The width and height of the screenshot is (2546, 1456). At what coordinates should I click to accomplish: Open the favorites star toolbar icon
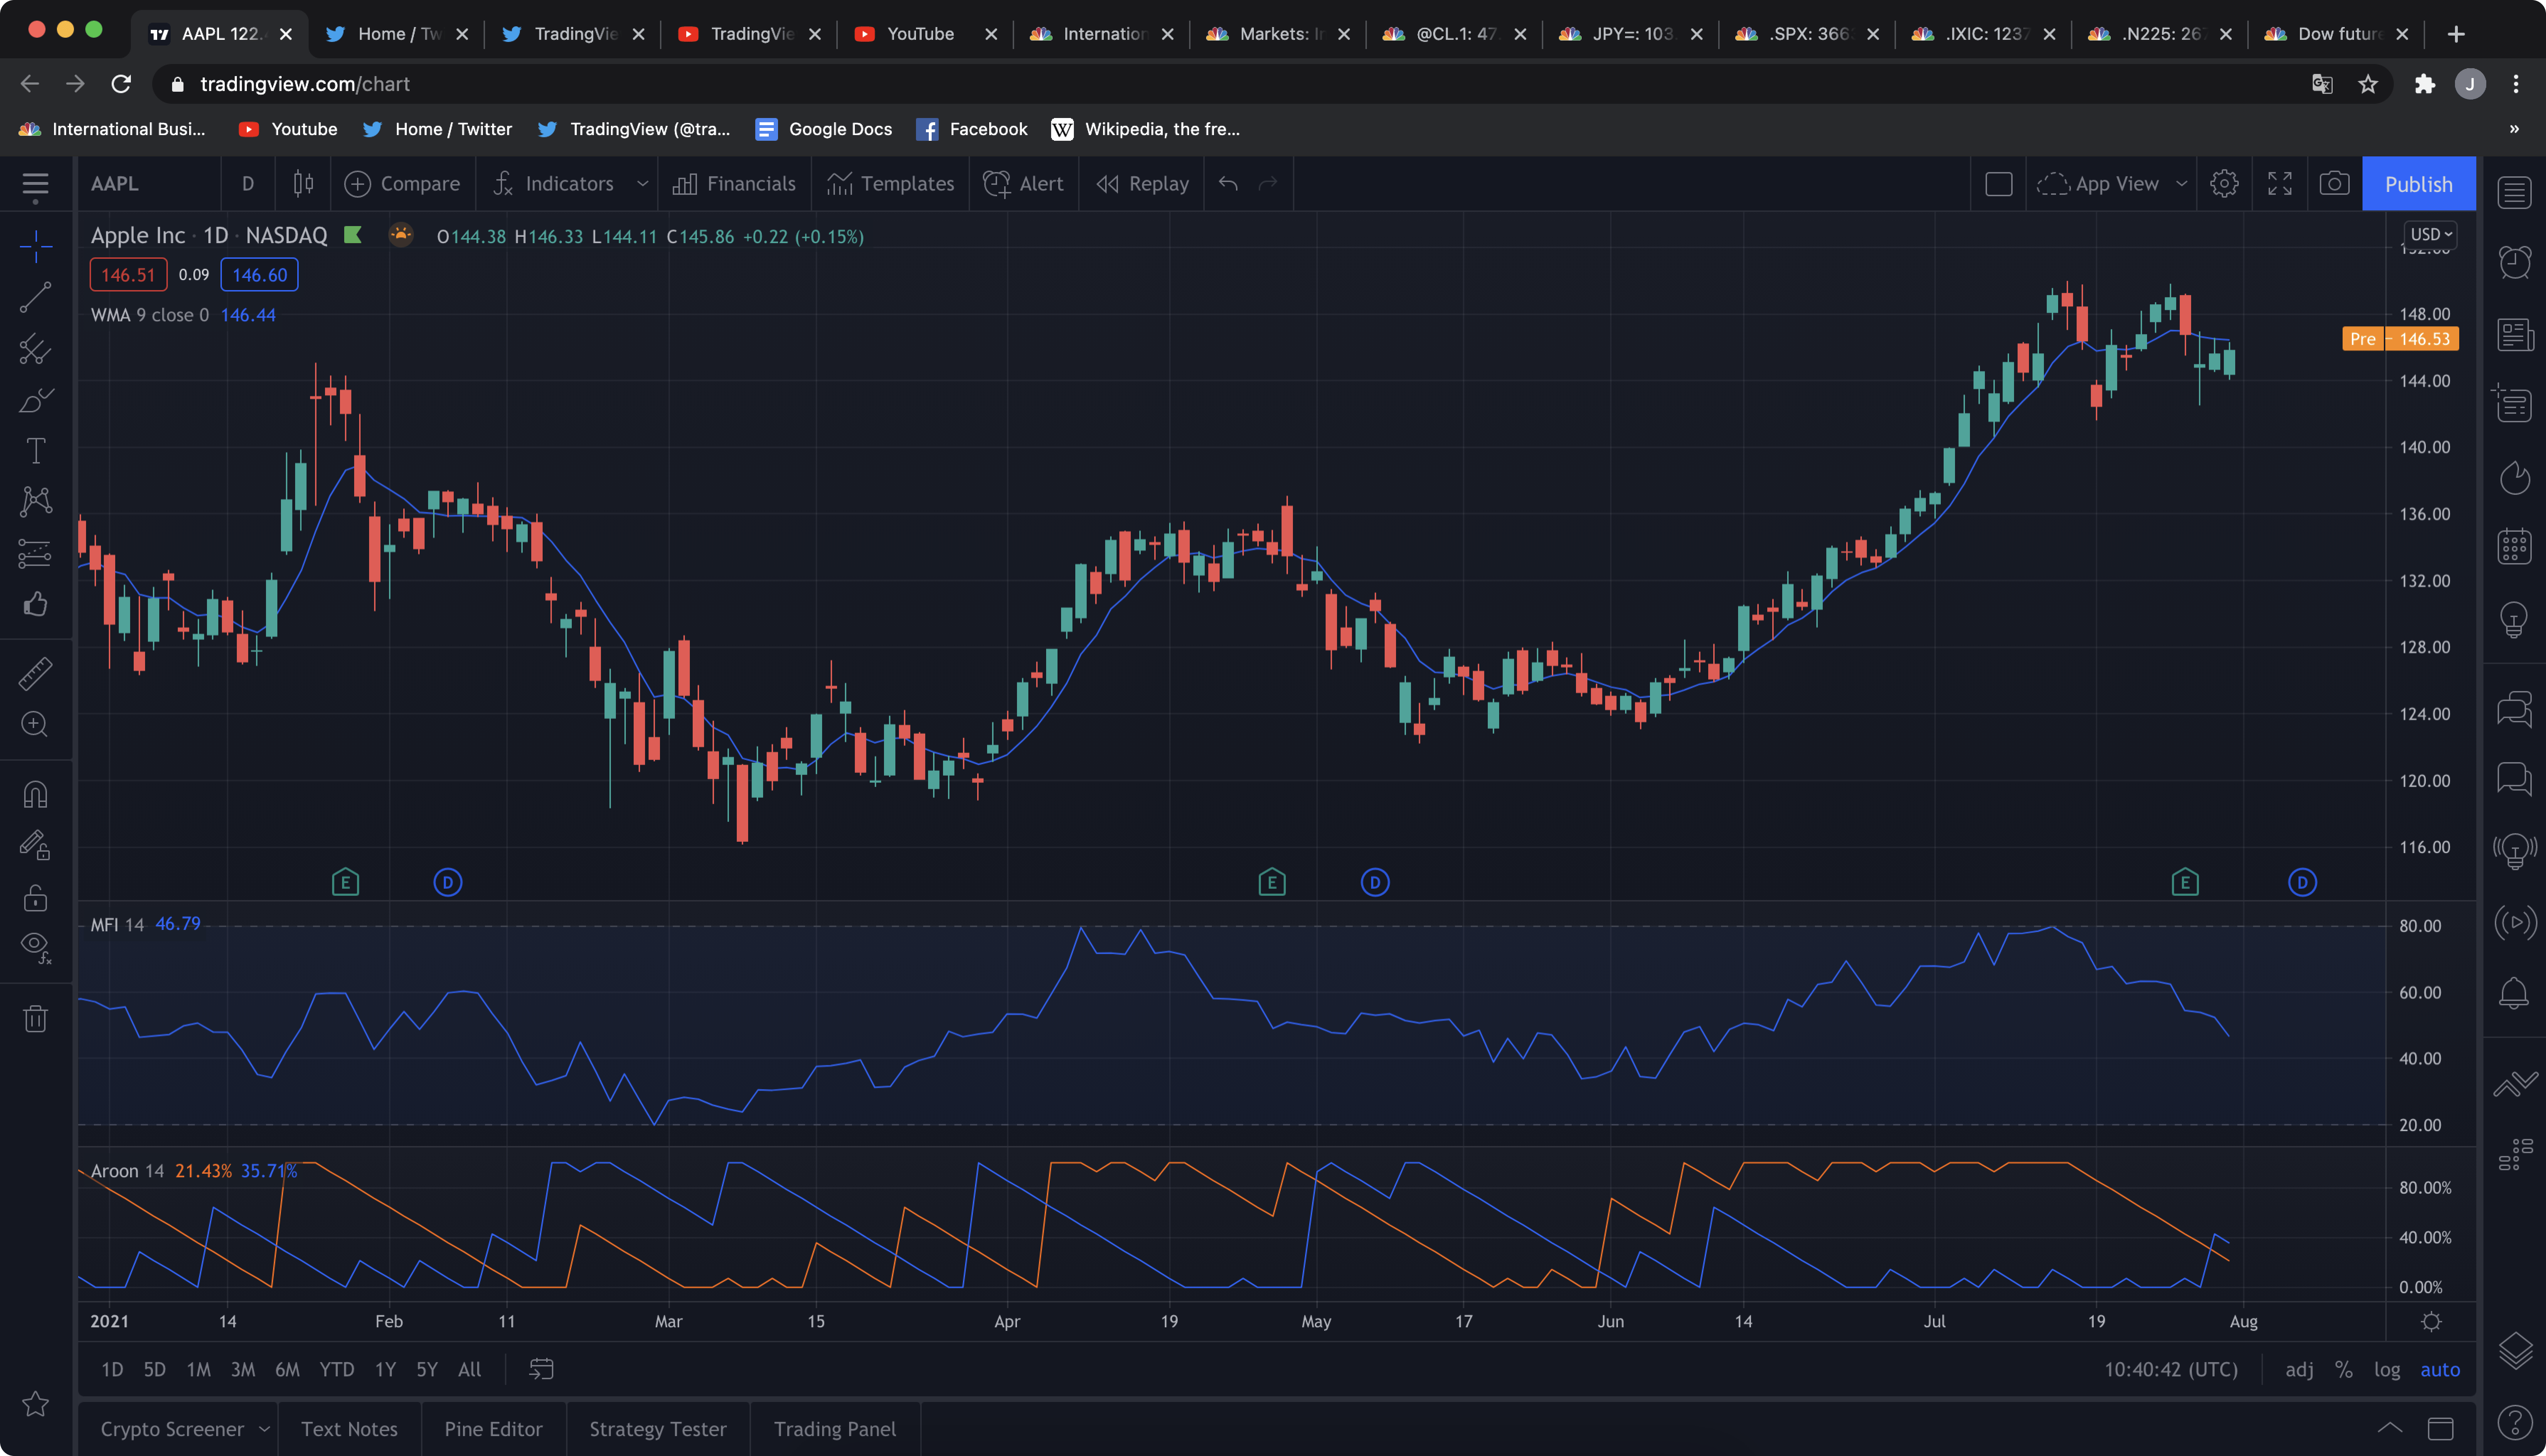[x=35, y=1404]
